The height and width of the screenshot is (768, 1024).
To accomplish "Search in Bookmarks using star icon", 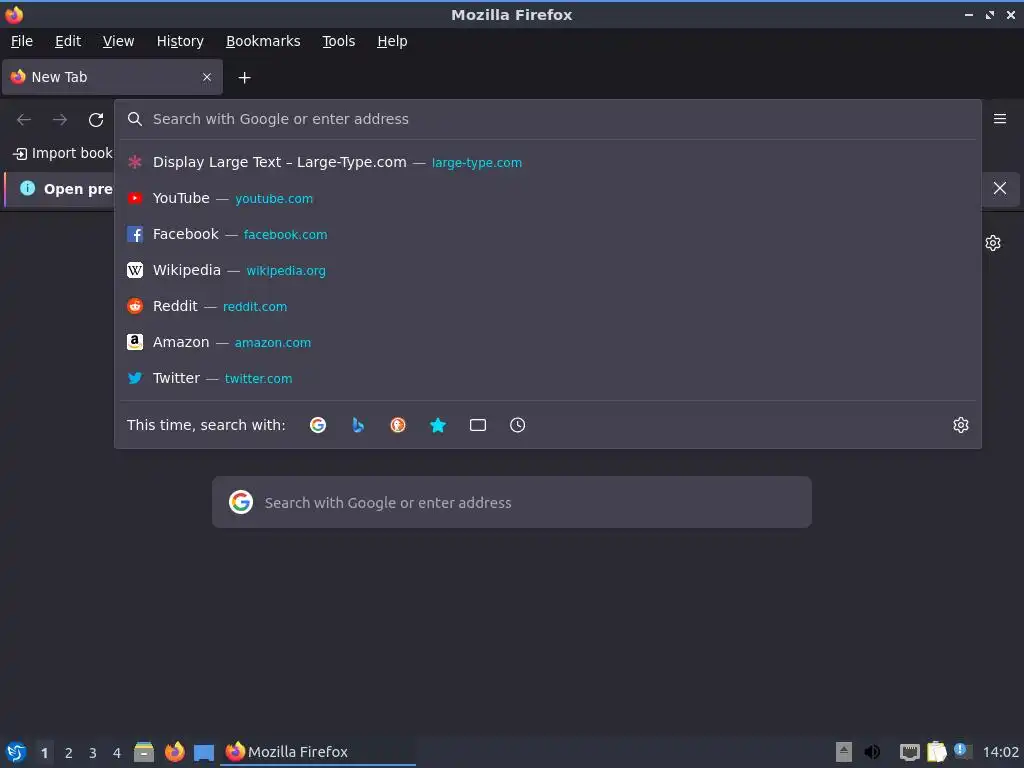I will tap(438, 425).
